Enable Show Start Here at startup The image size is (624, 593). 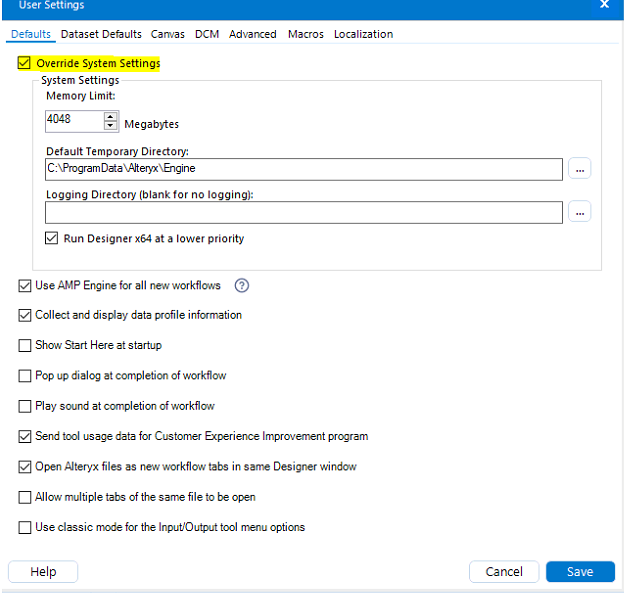(25, 345)
